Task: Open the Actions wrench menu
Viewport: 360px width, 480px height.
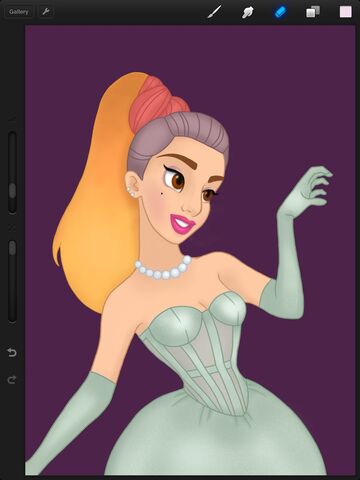Action: [x=46, y=12]
